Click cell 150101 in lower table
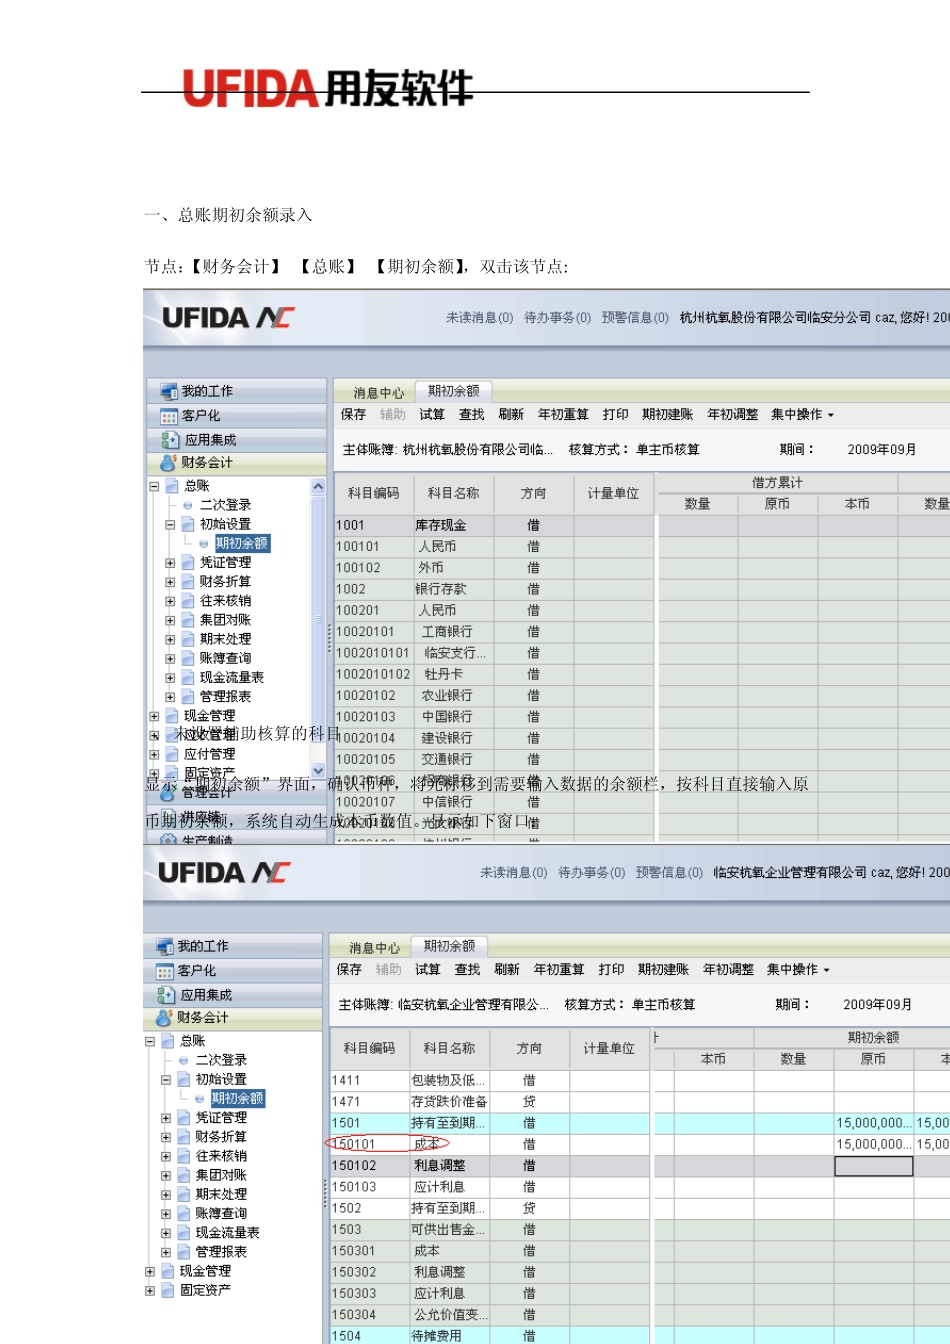 click(369, 1144)
